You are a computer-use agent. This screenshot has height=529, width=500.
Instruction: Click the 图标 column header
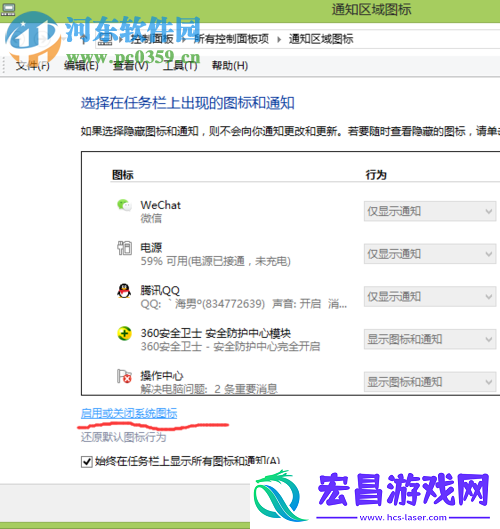[123, 175]
